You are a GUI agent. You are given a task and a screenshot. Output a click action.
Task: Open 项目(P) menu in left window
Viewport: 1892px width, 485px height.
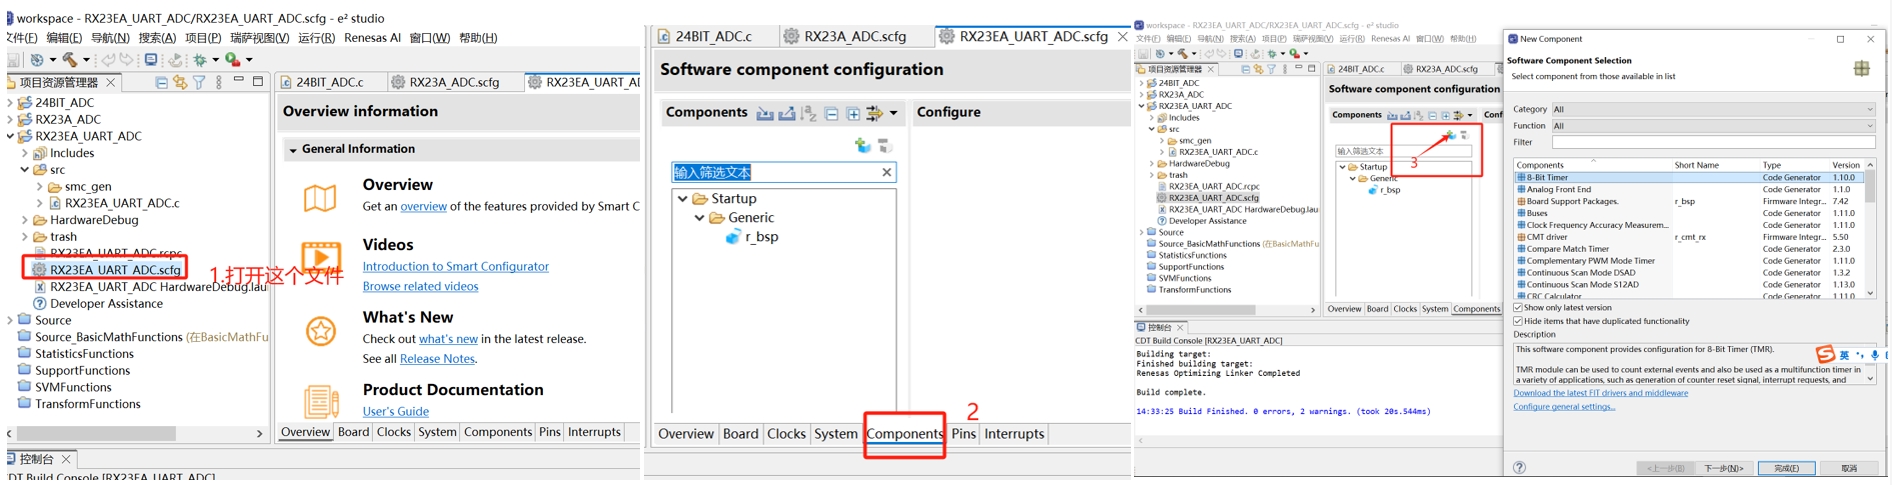pyautogui.click(x=203, y=38)
